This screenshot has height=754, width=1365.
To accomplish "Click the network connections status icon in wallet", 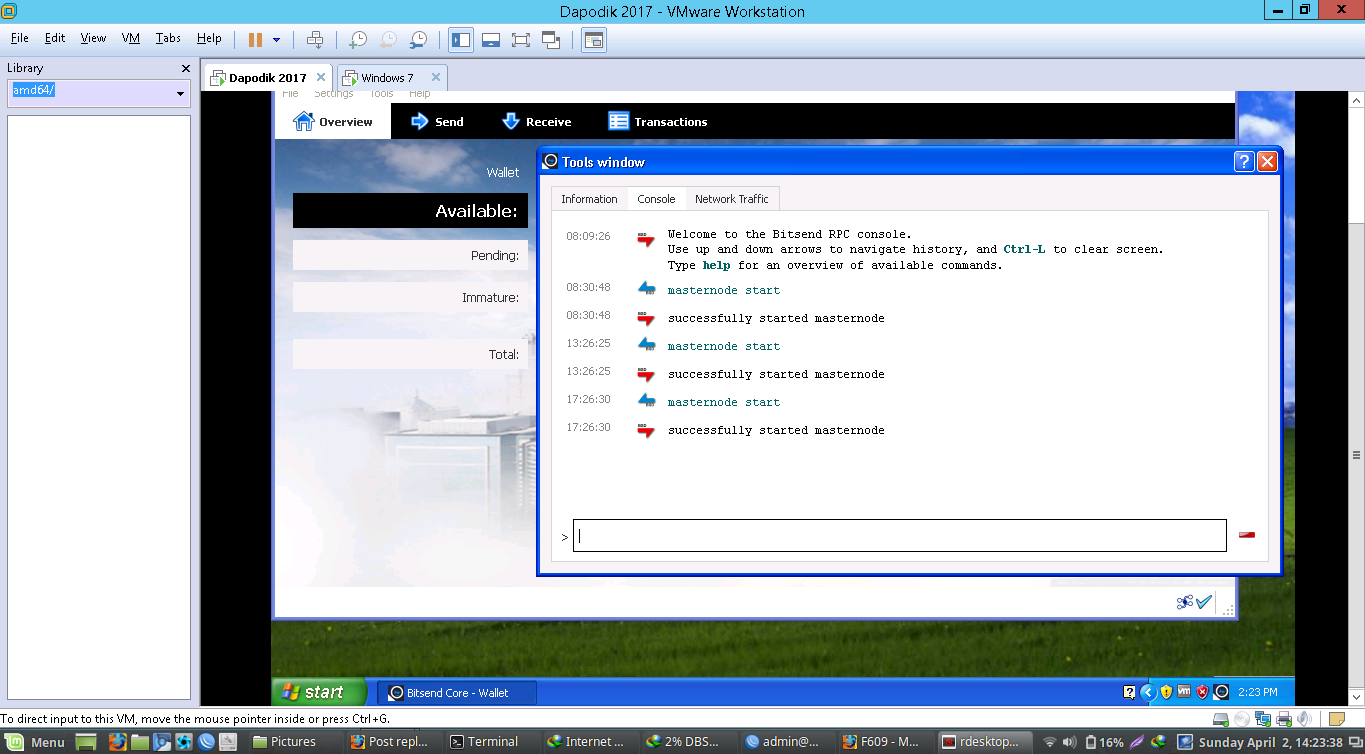I will (x=1185, y=602).
